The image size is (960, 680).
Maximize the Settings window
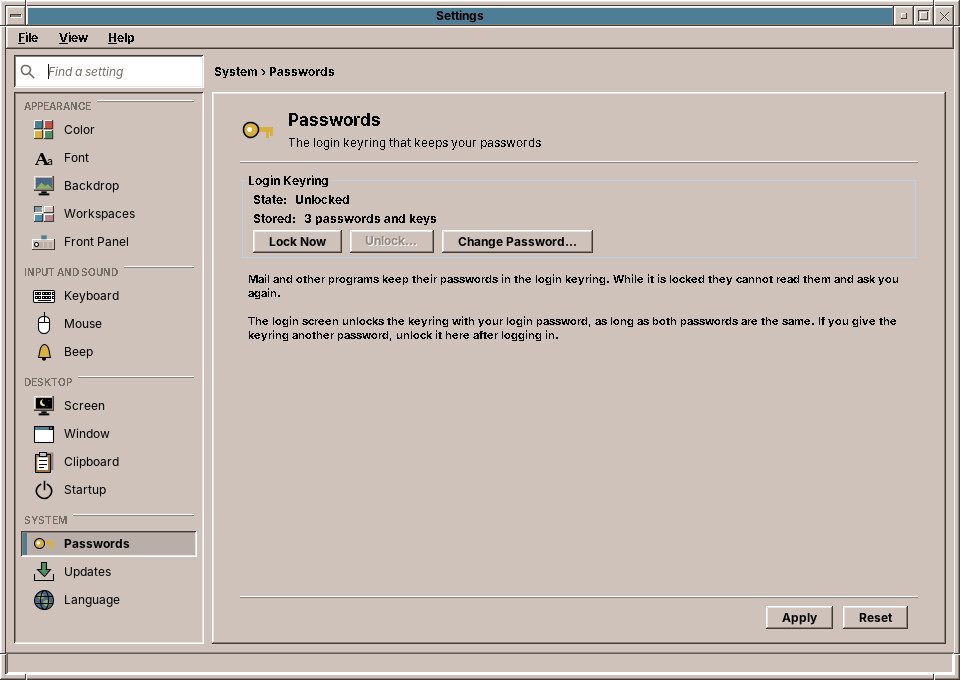(x=924, y=16)
